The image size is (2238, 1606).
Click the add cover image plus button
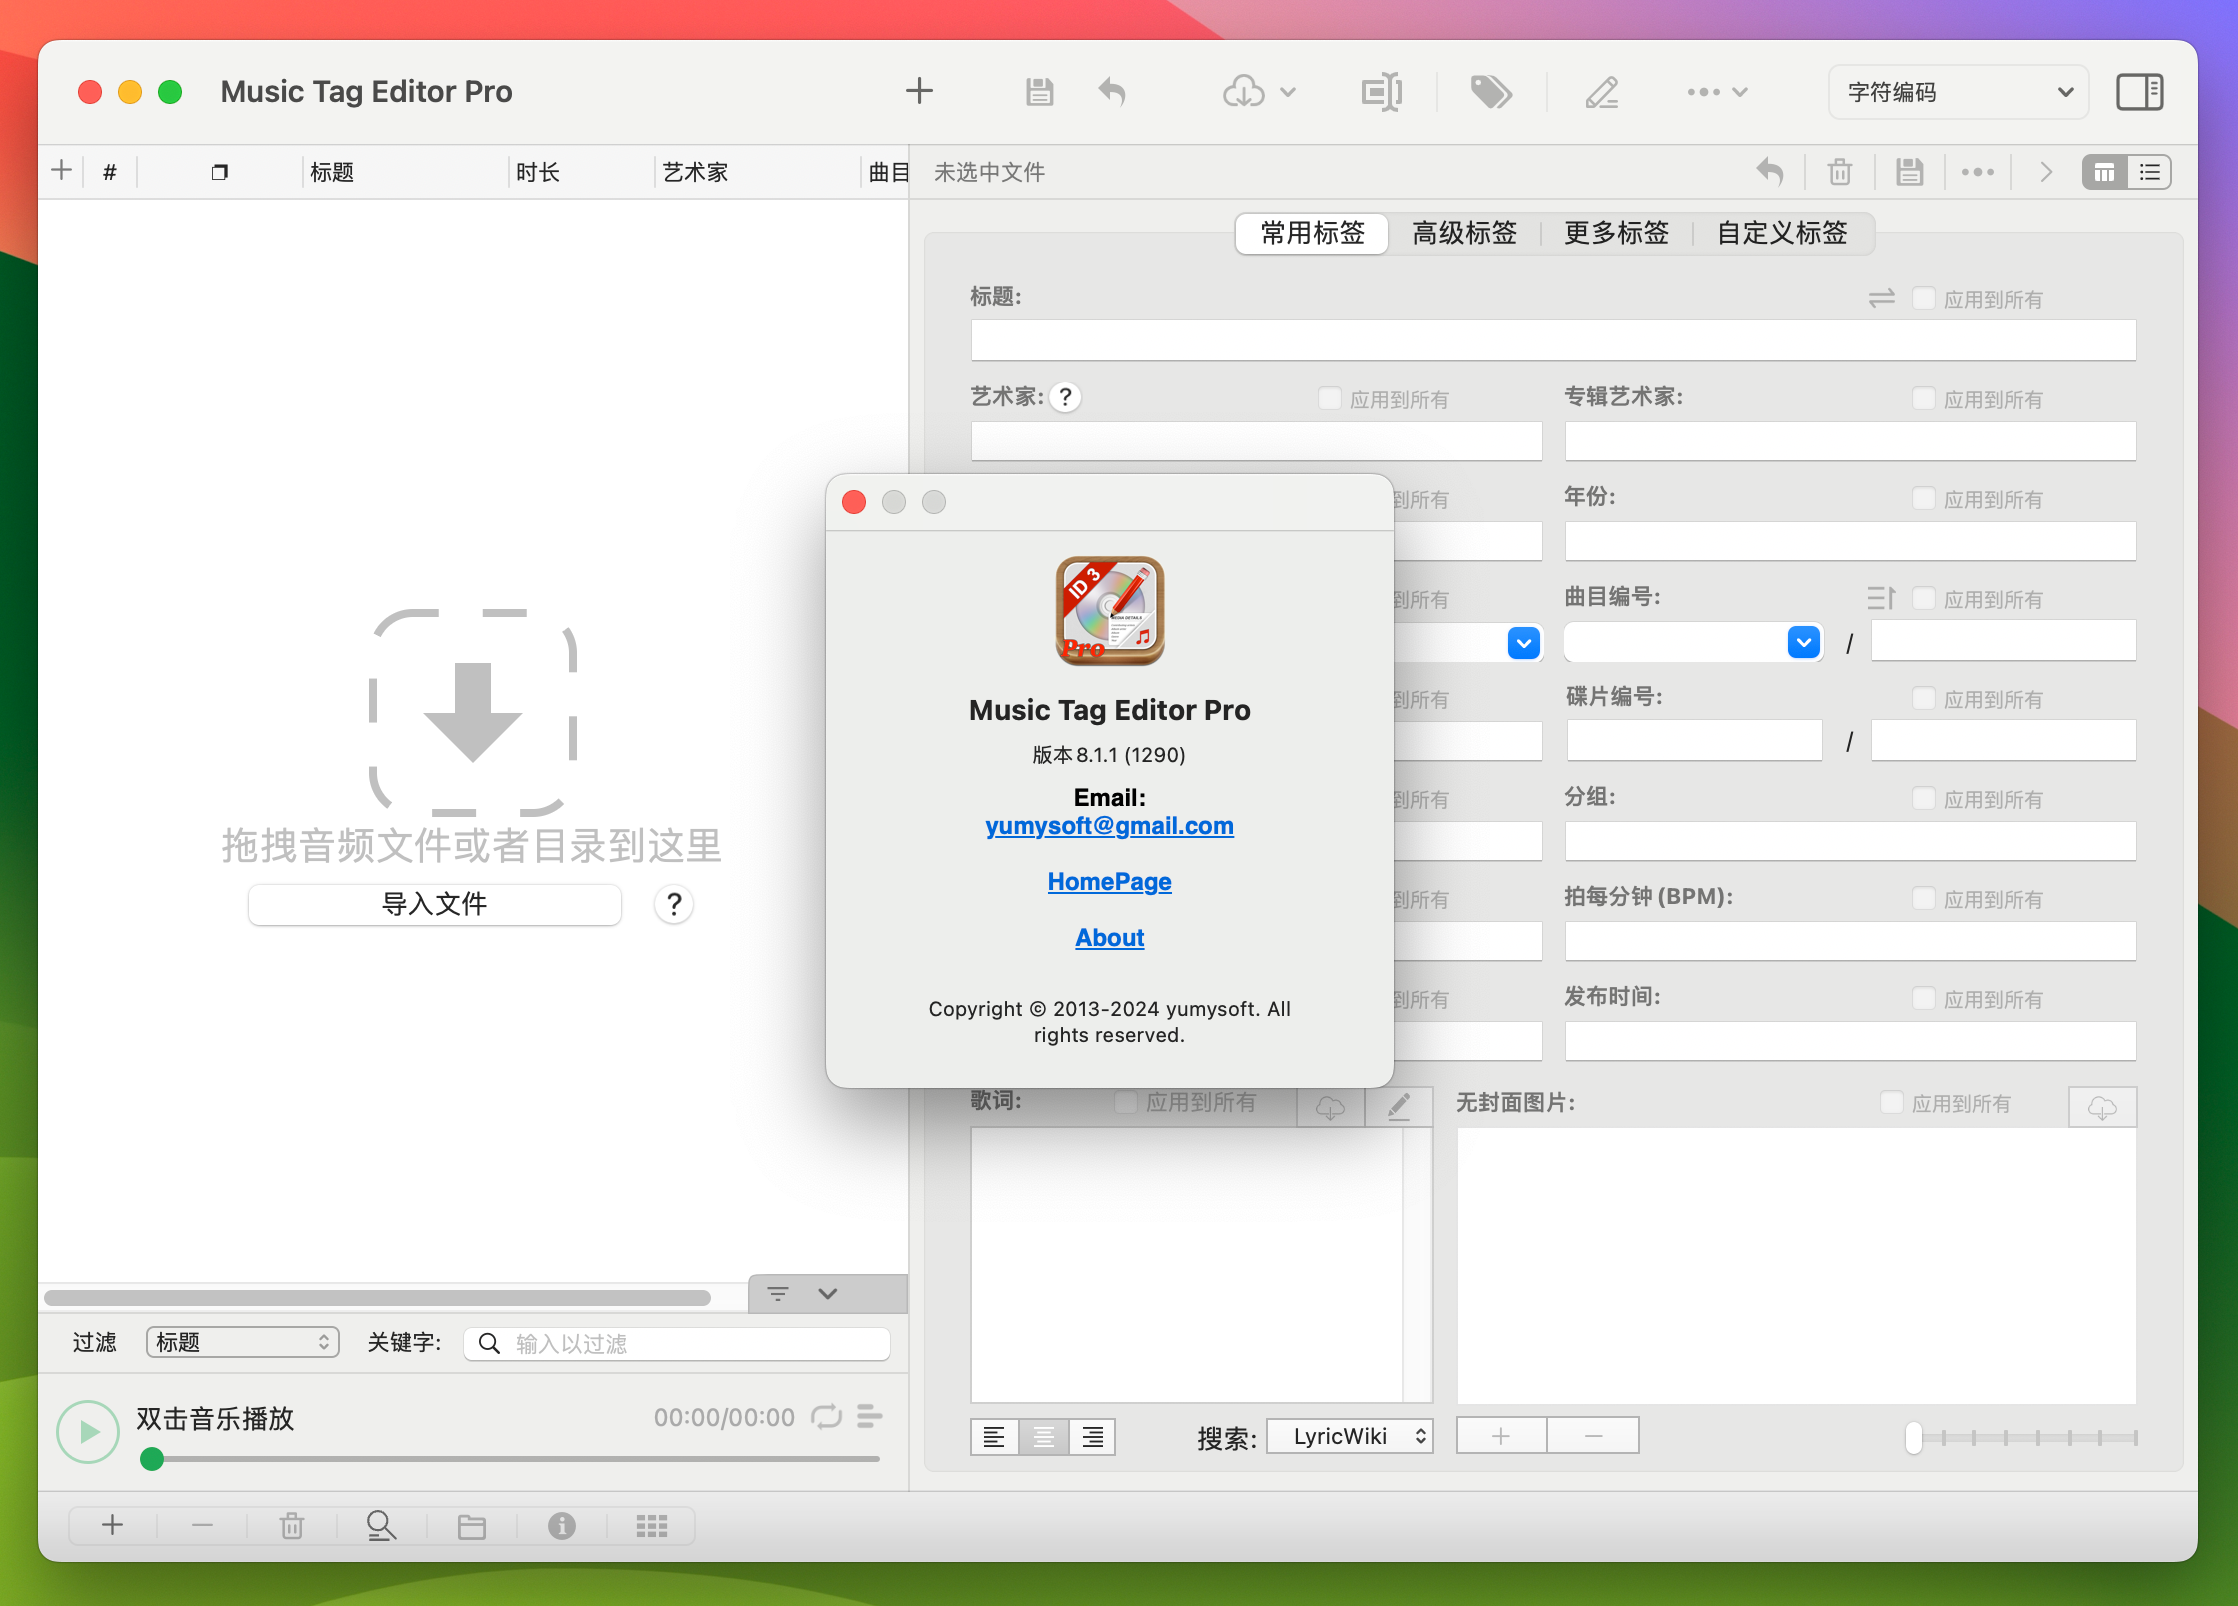1501,1436
